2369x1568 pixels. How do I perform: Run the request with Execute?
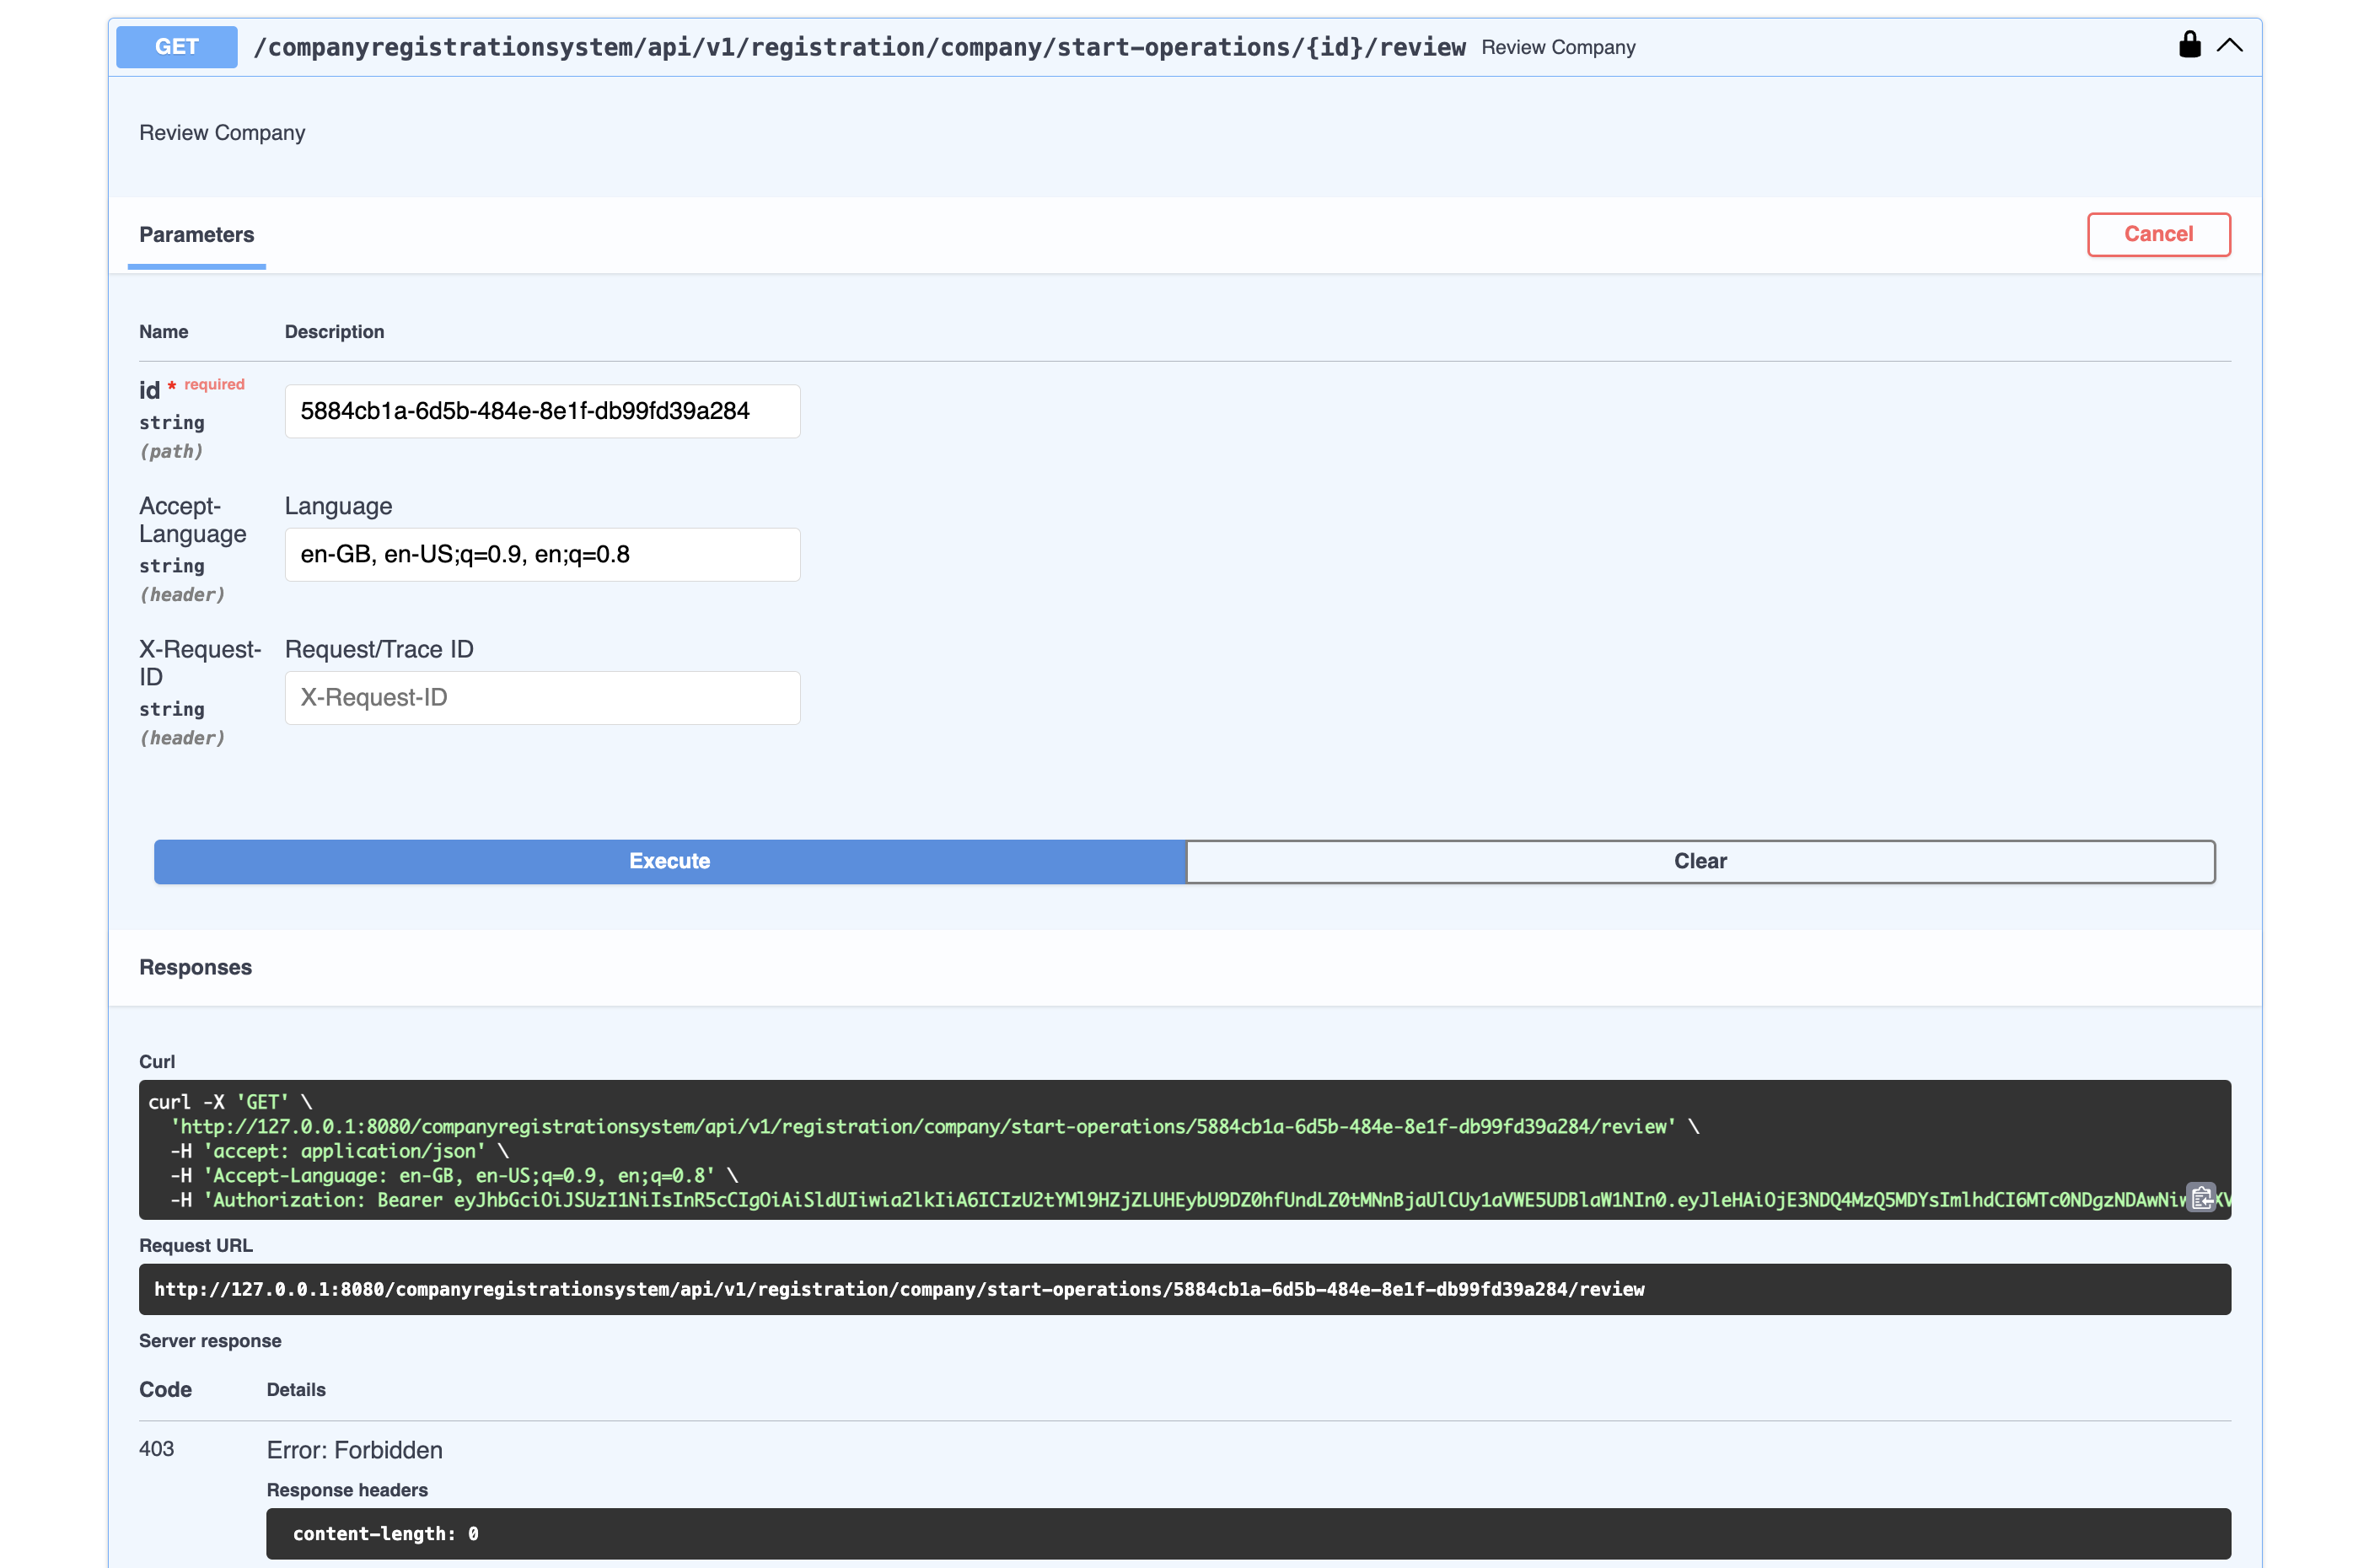pos(669,861)
